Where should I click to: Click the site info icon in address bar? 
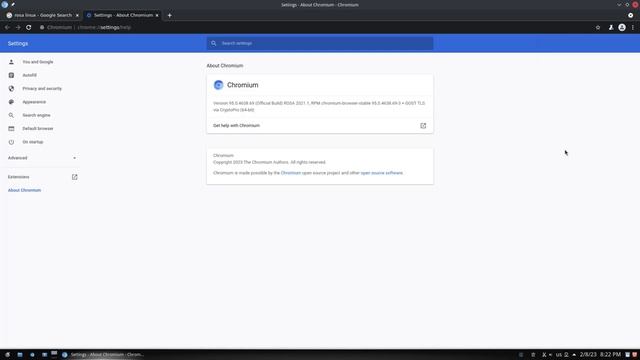42,27
